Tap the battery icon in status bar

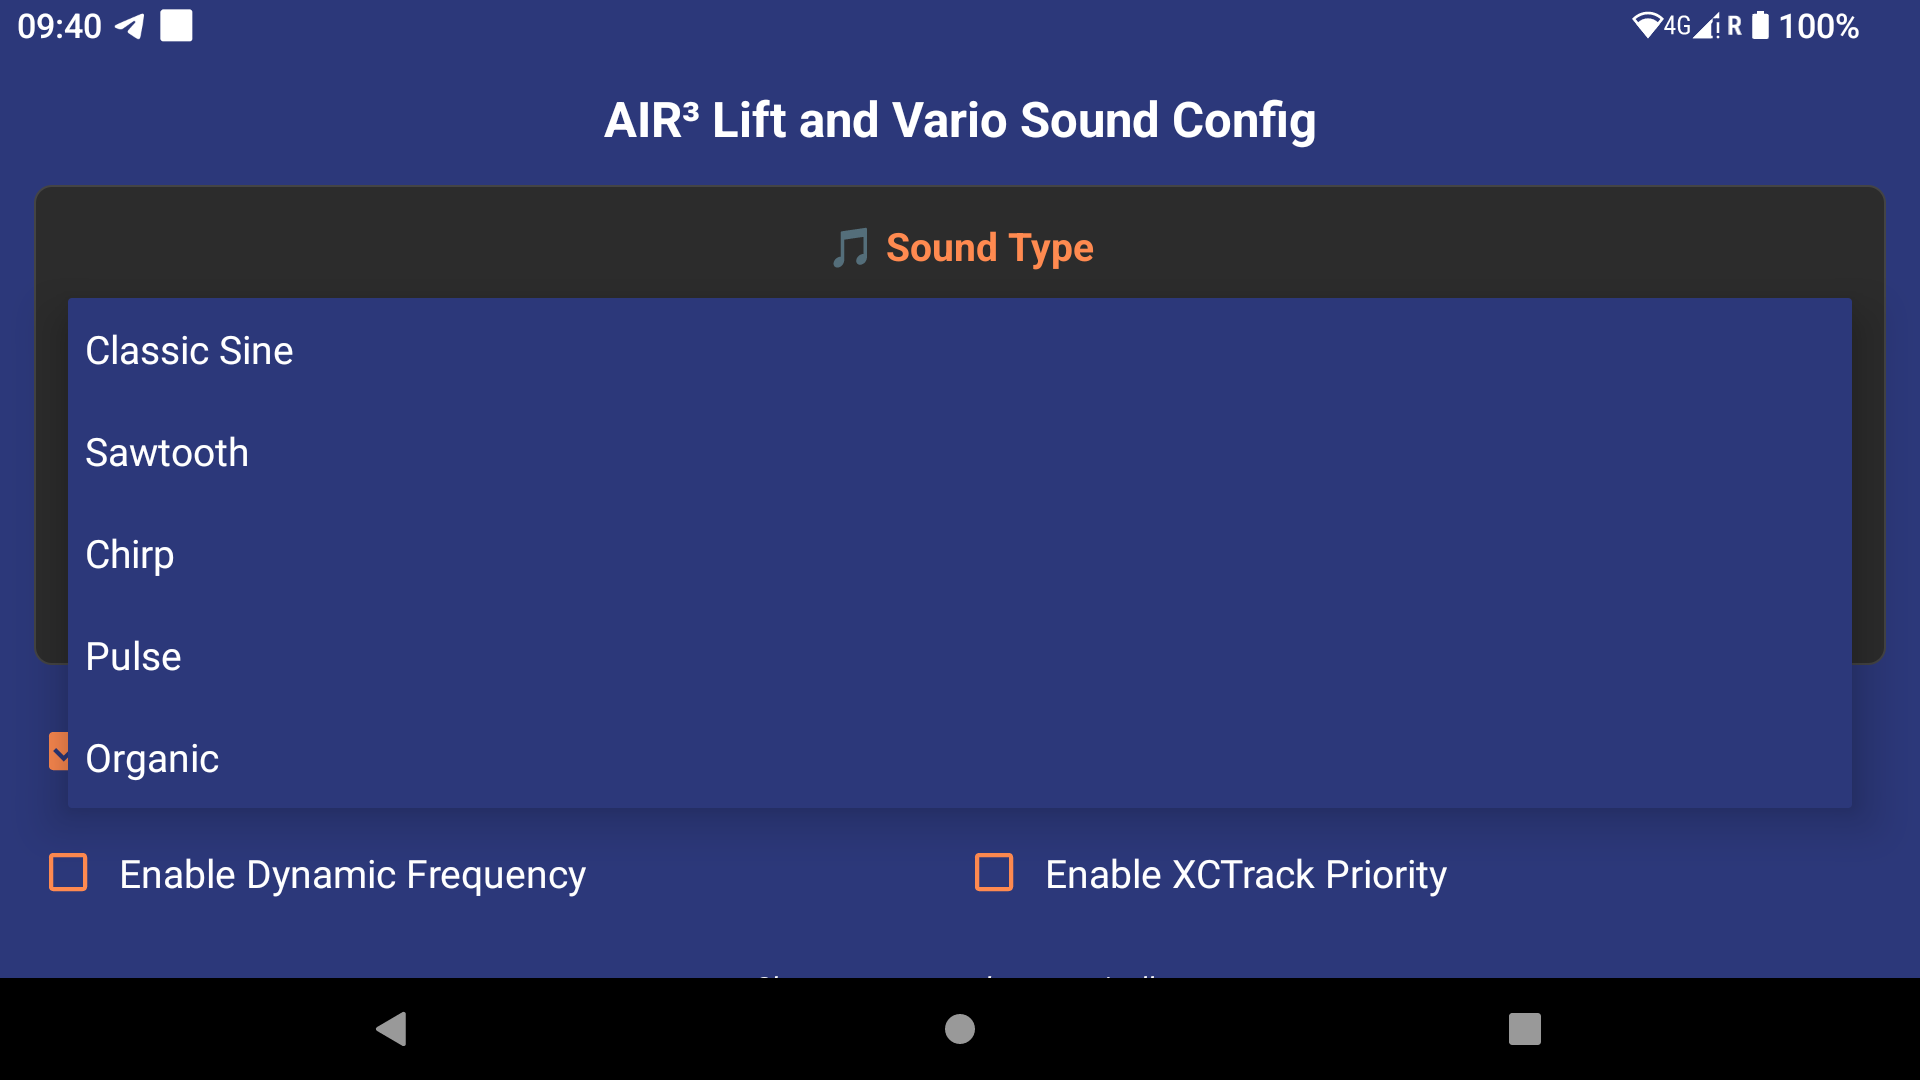1760,26
